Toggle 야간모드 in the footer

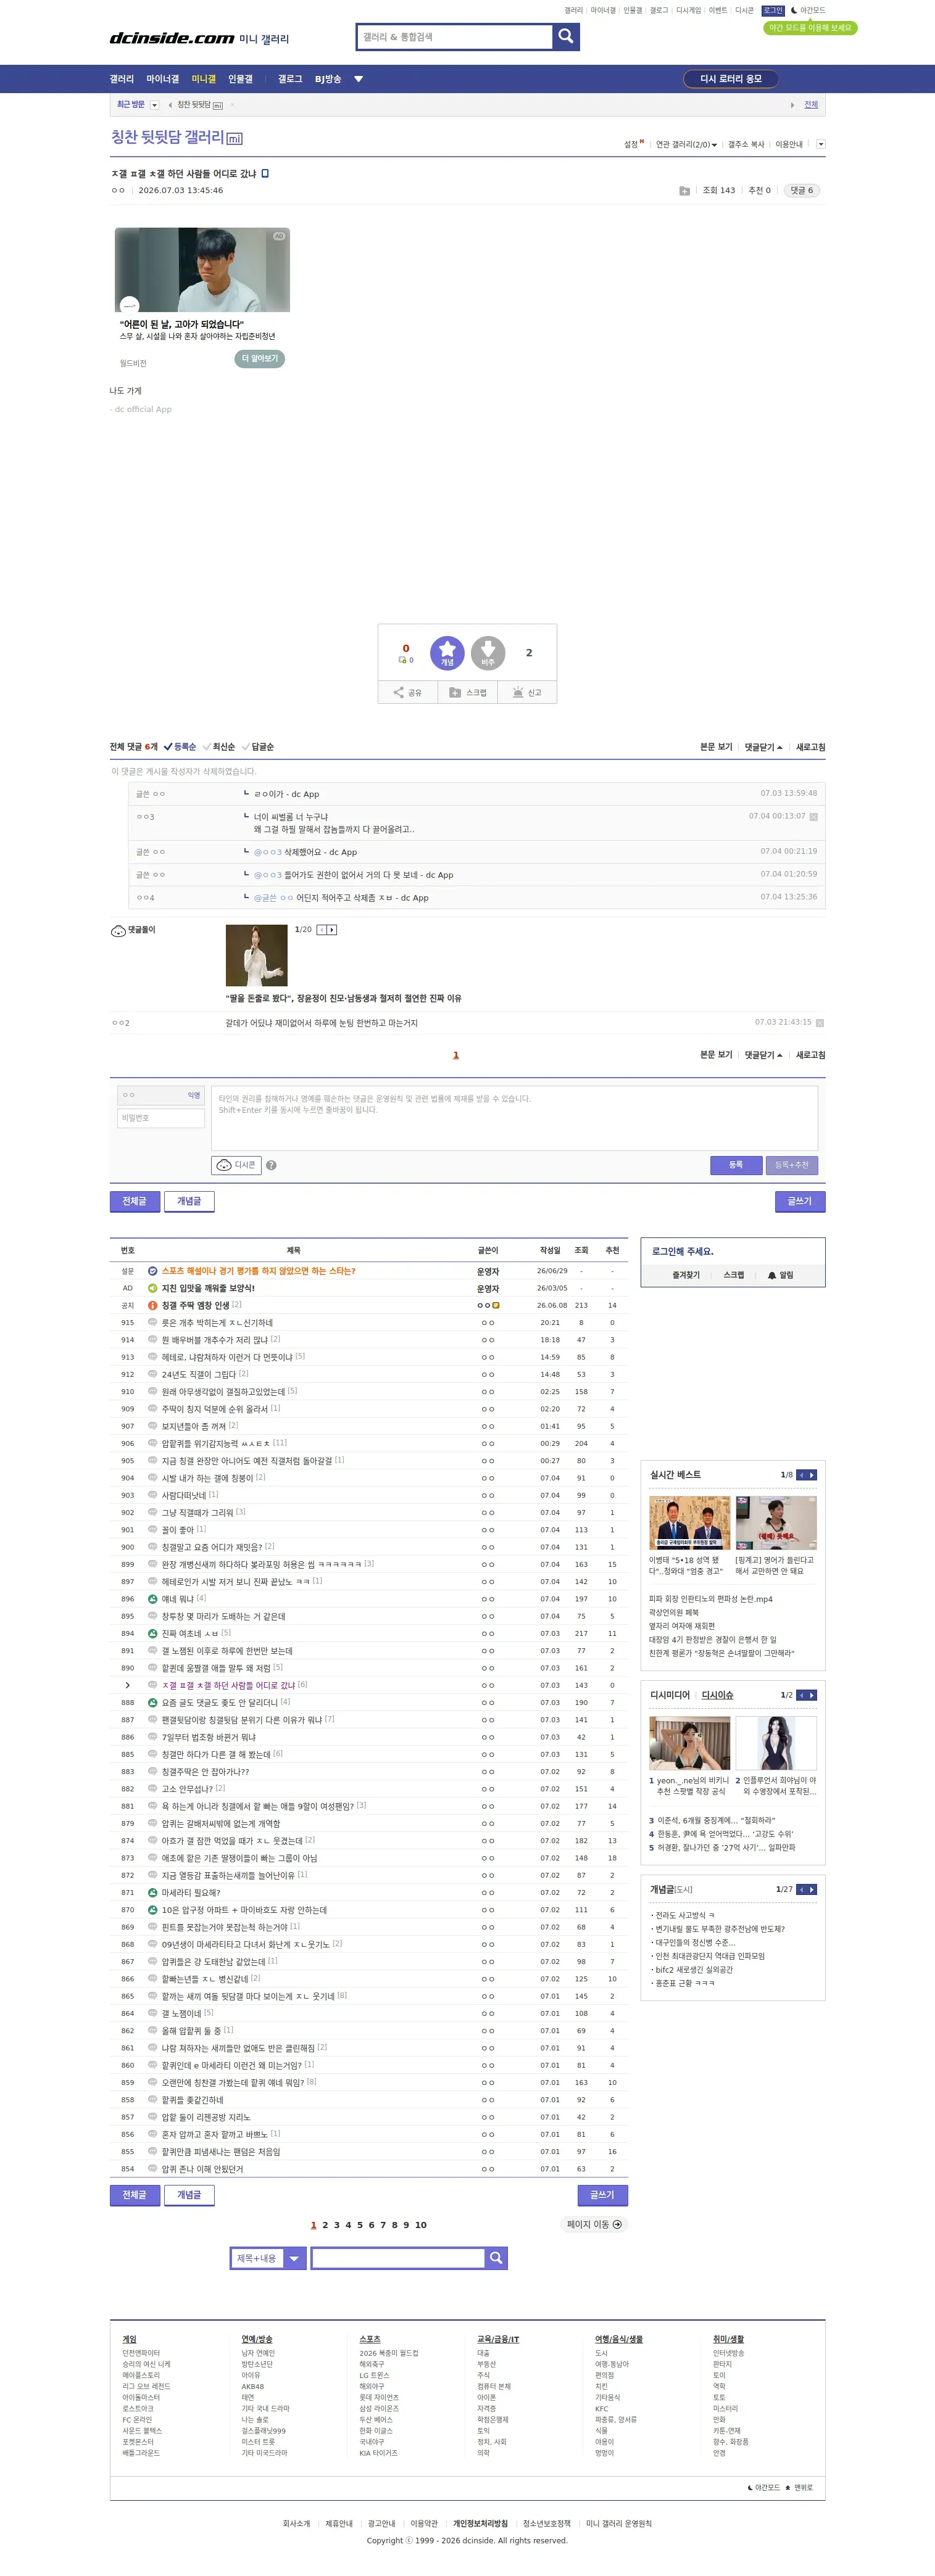pos(764,2488)
